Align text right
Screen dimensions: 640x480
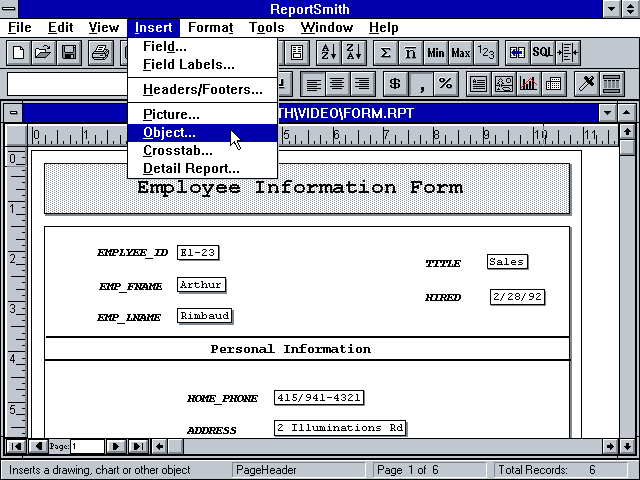click(x=362, y=84)
